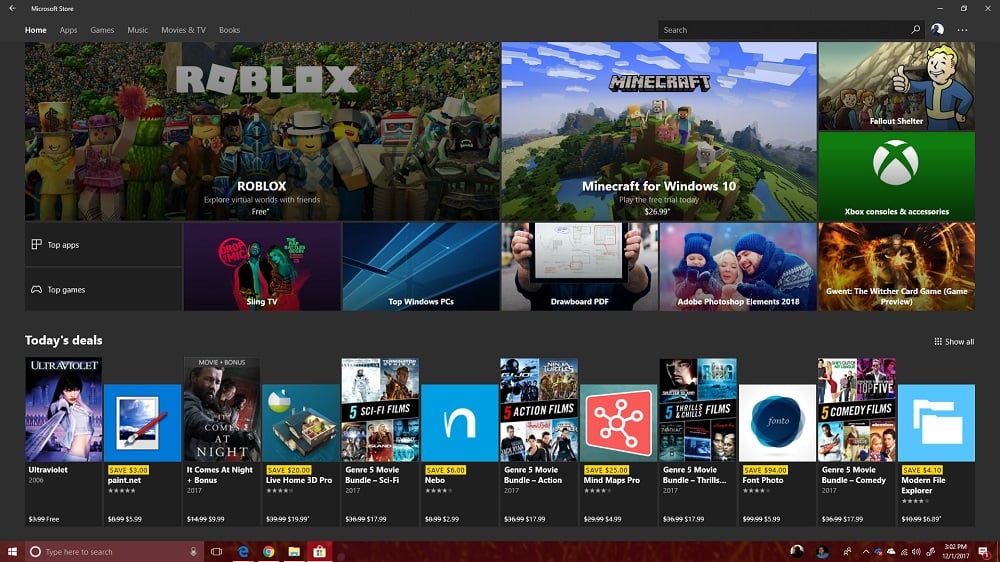Open the 5 Thrills & Chills Films bundle
1000x562 pixels.
coord(698,409)
